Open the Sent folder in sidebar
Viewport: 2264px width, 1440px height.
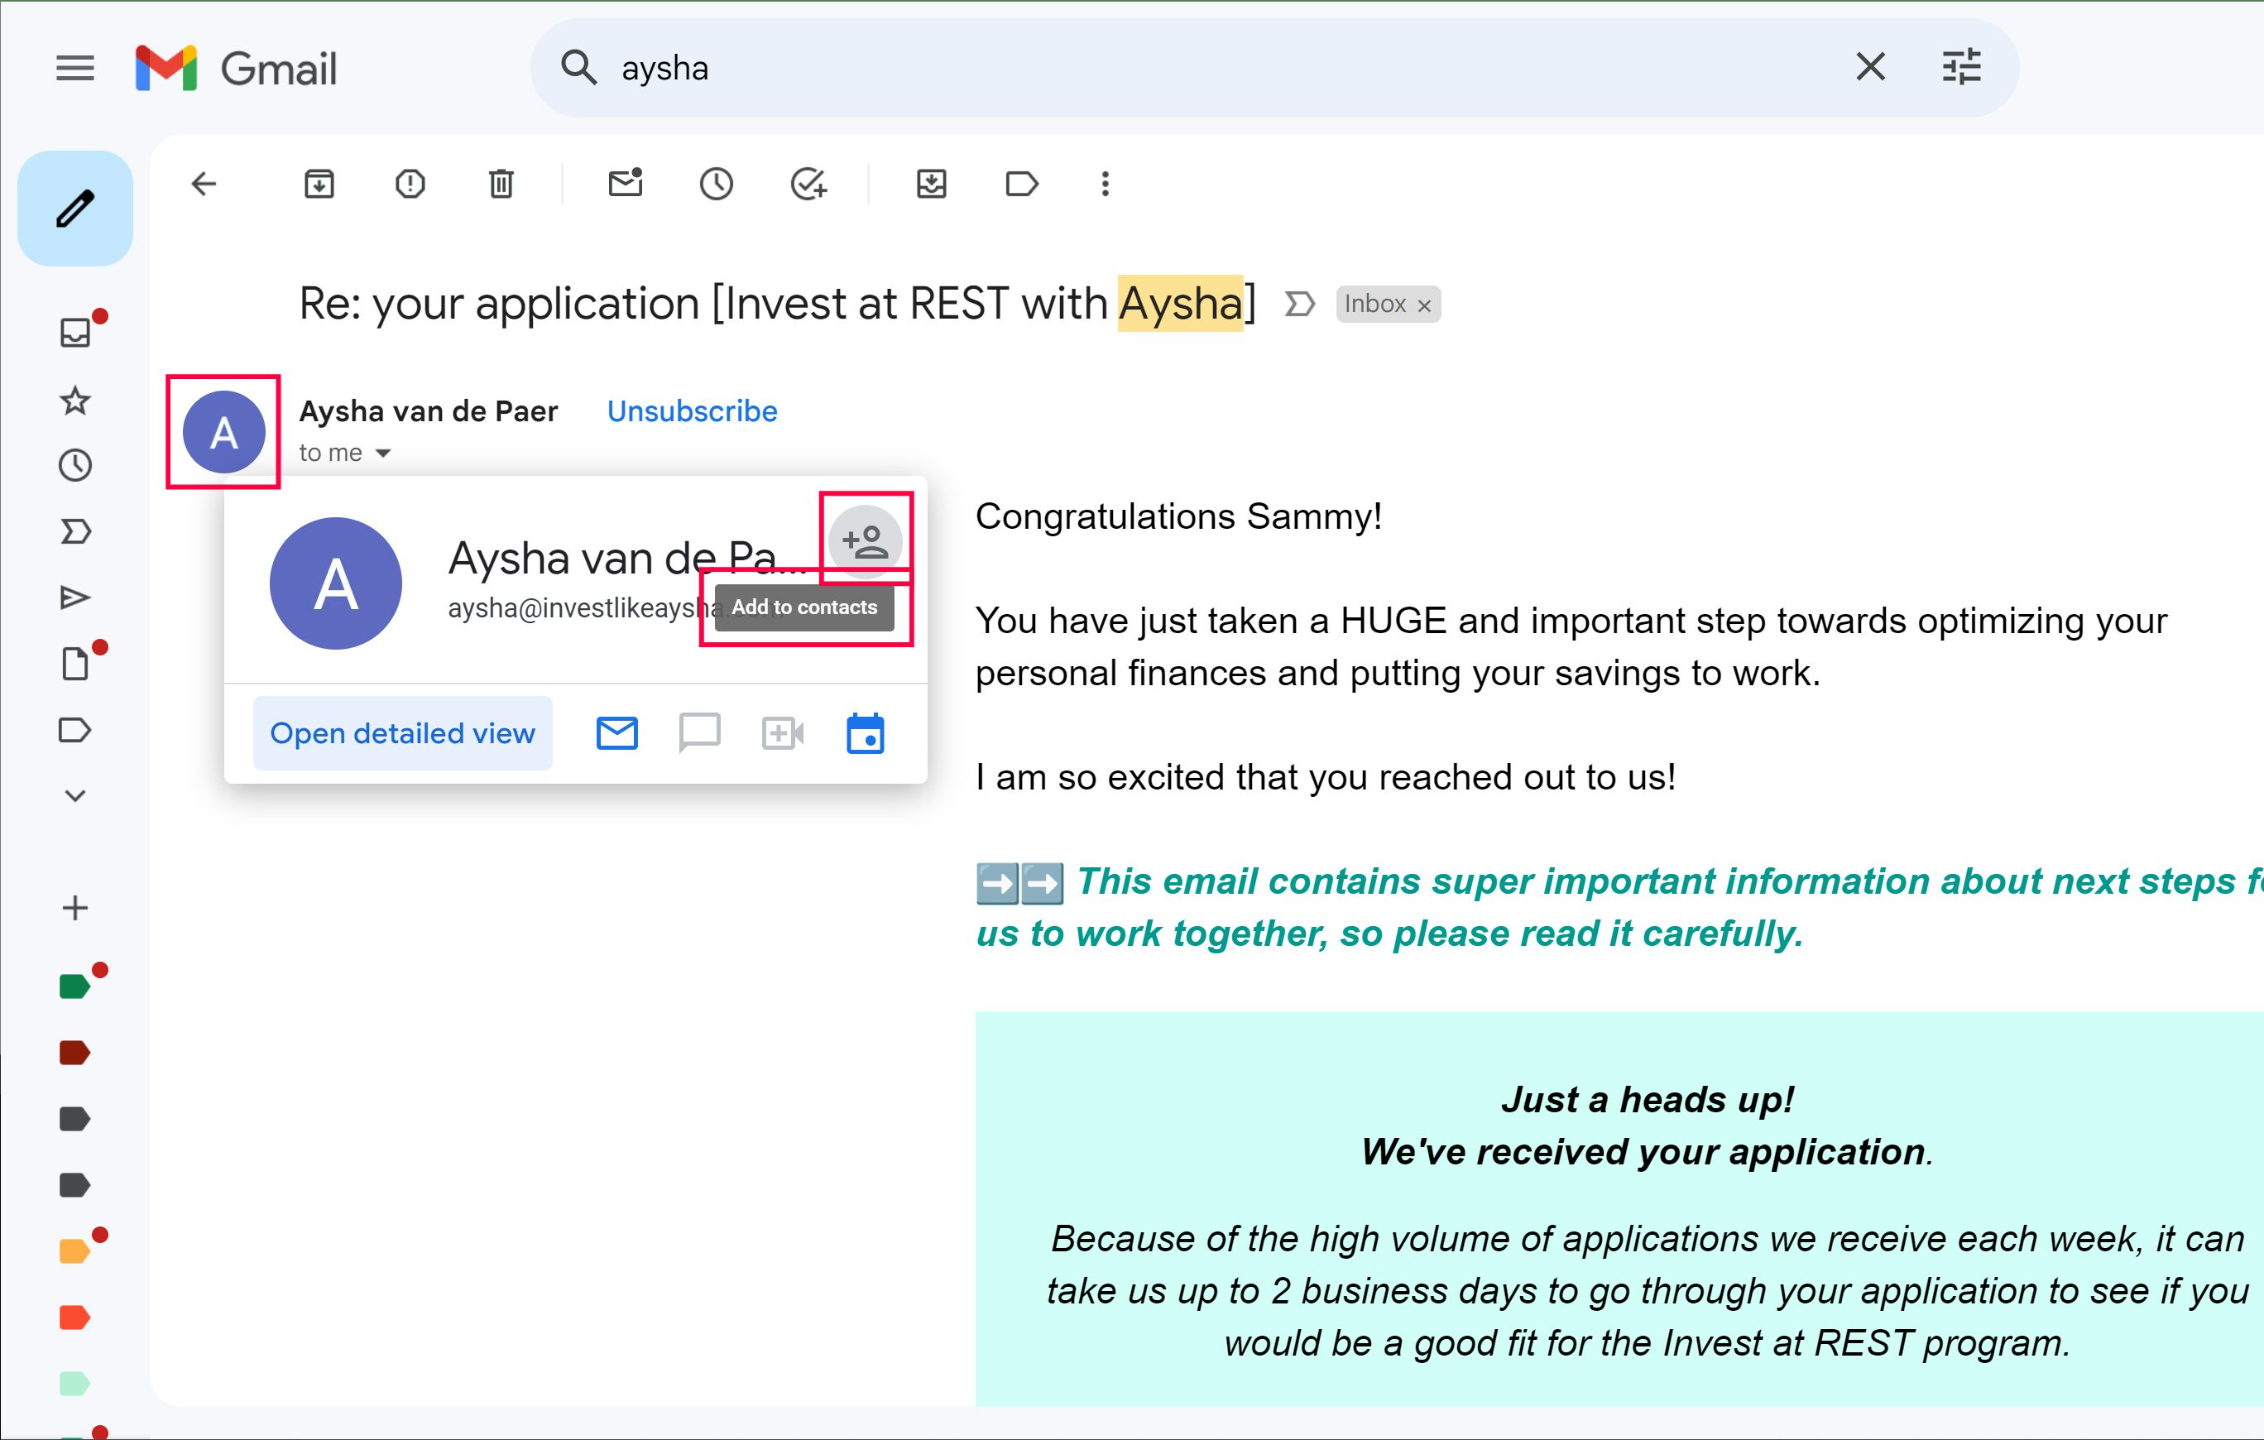75,598
